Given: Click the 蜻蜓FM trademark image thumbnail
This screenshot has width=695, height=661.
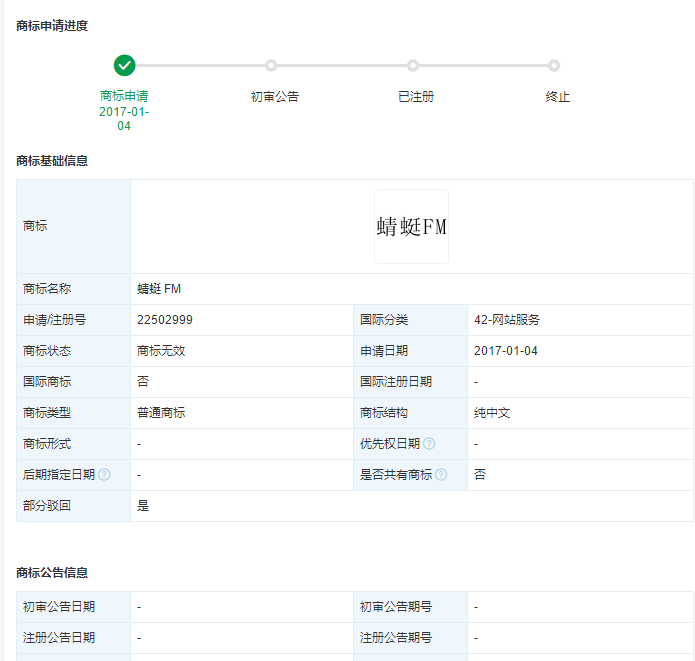Looking at the screenshot, I should (411, 227).
